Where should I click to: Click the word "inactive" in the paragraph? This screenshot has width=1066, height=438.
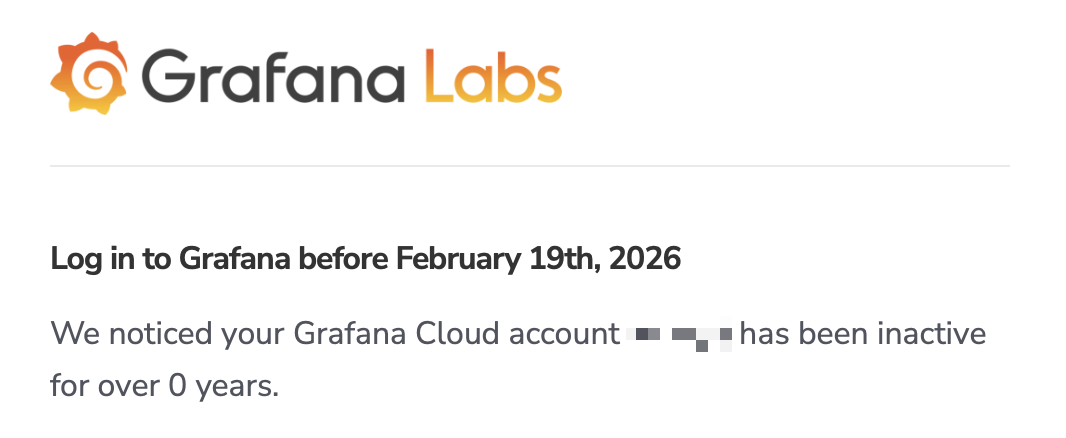932,333
